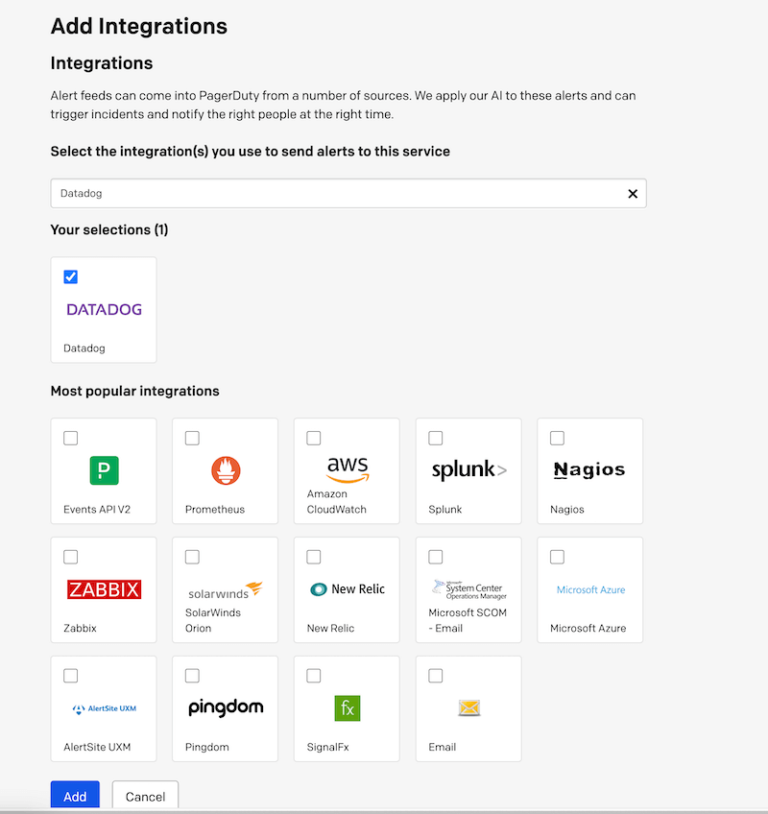Enable the SolarWinds Orion checkbox
This screenshot has width=768, height=814.
[x=192, y=556]
